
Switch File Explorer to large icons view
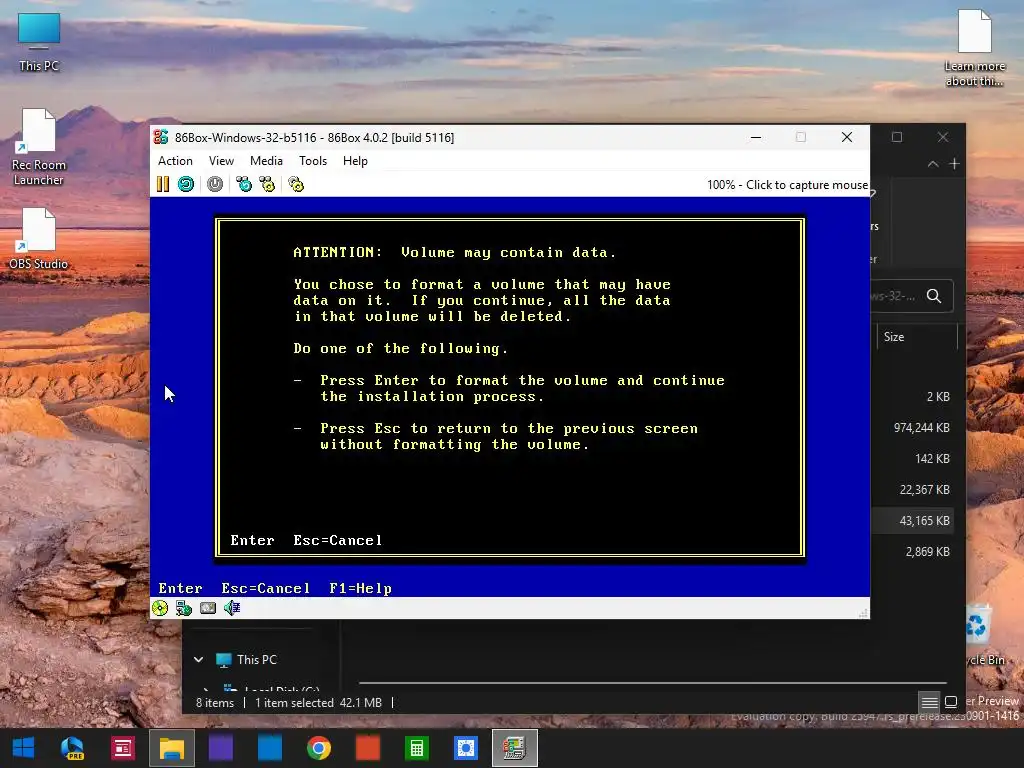[x=951, y=702]
